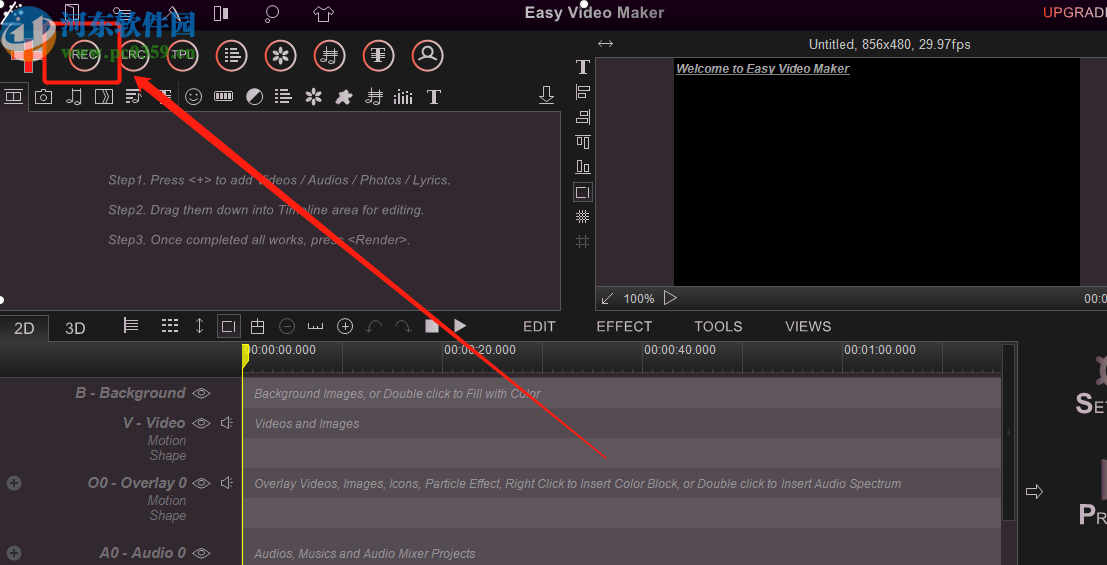
Task: Align objects left in preview
Action: 582,92
